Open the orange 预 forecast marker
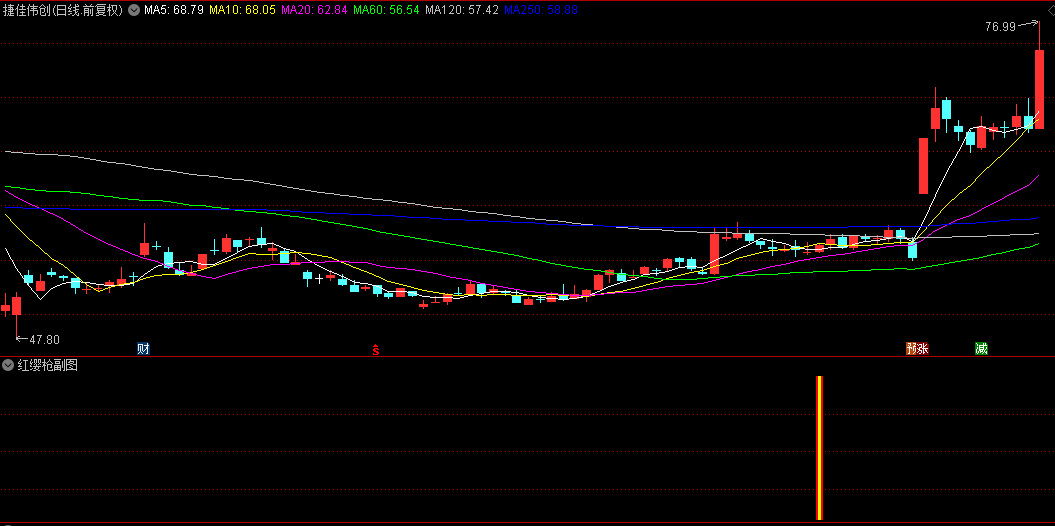The image size is (1055, 526). [912, 348]
